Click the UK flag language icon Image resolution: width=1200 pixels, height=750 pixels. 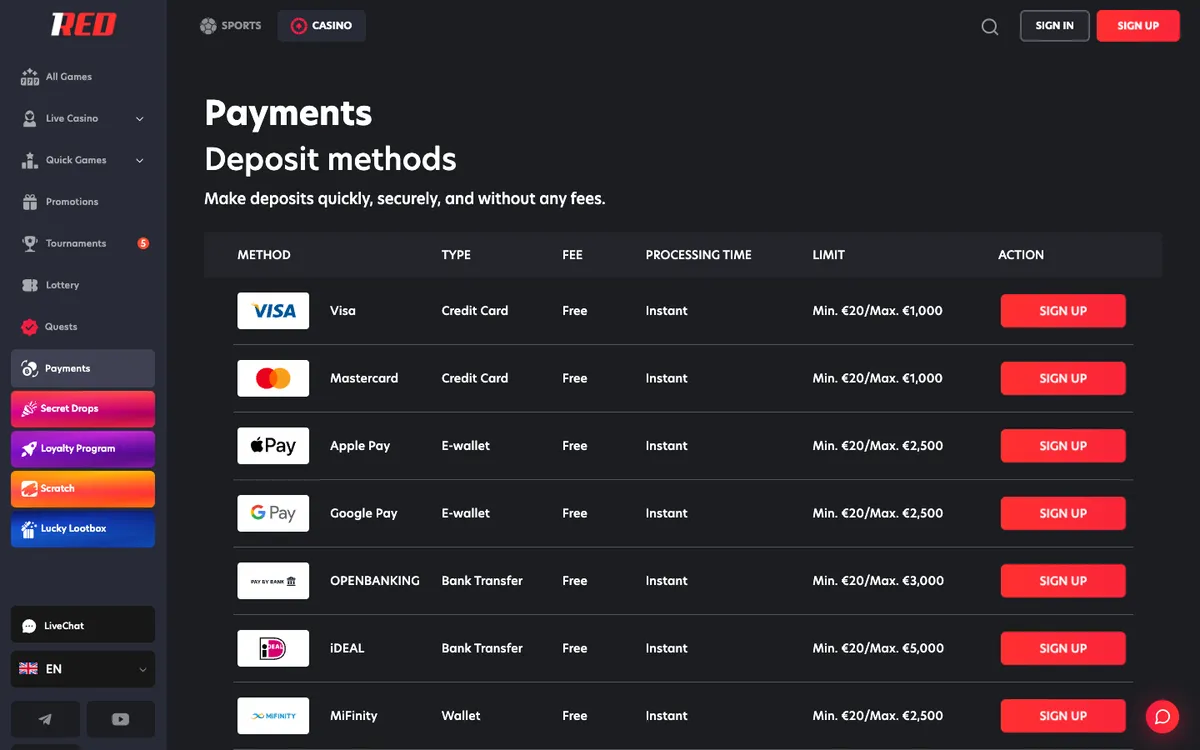[28, 669]
